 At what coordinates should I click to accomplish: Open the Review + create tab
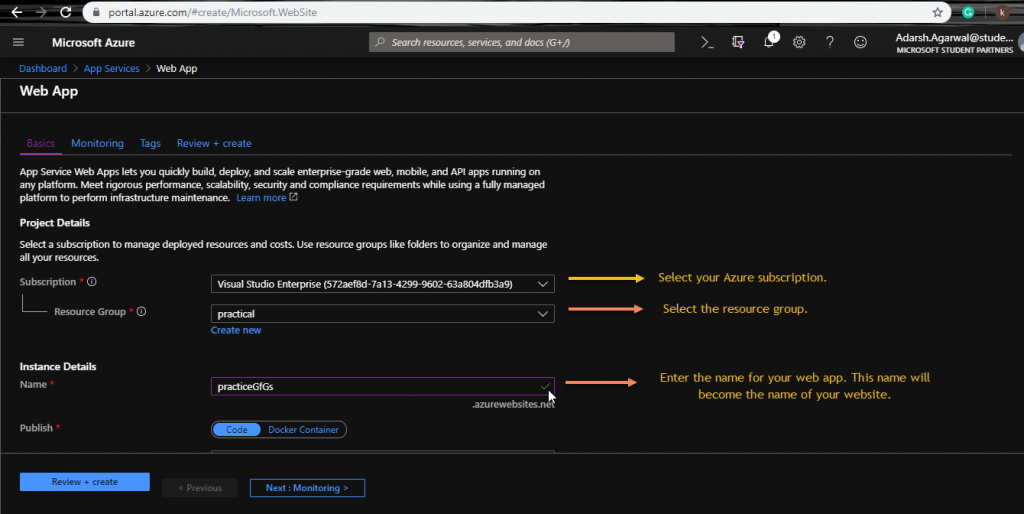point(214,144)
